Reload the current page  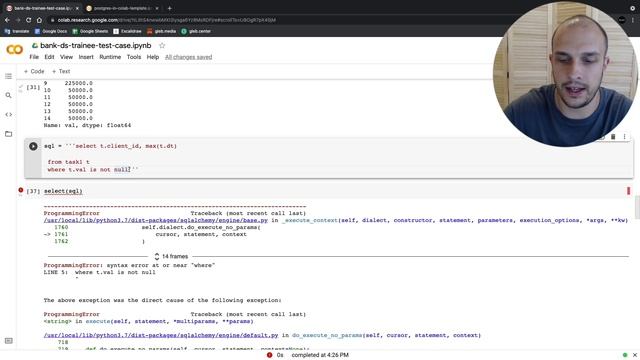29,20
